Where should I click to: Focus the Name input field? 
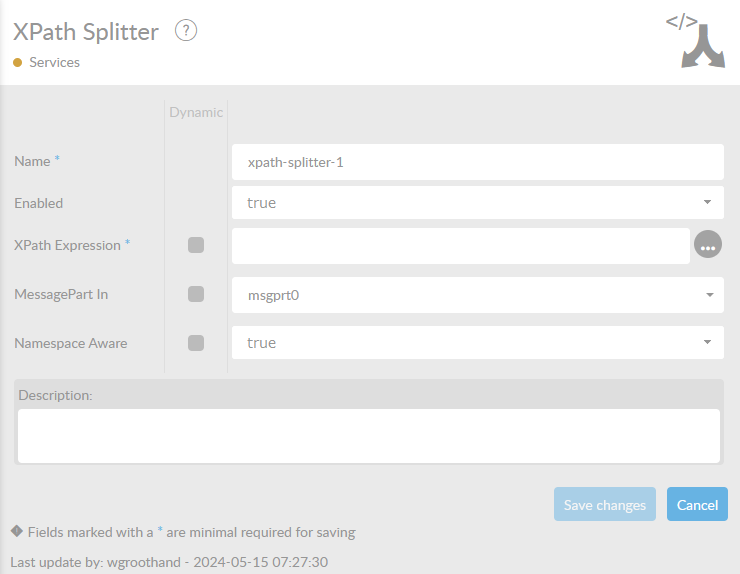477,162
